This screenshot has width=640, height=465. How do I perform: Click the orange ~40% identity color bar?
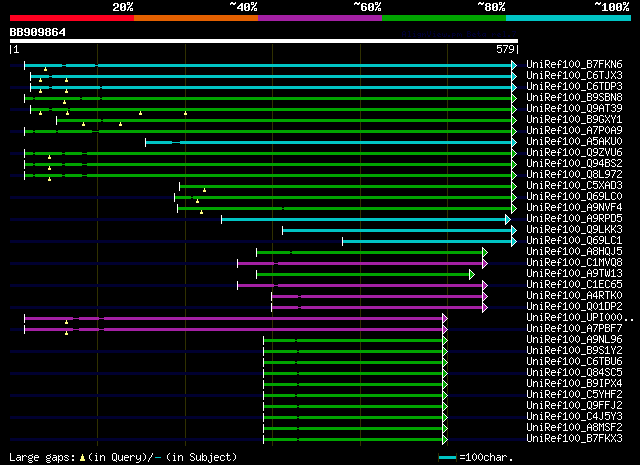196,18
